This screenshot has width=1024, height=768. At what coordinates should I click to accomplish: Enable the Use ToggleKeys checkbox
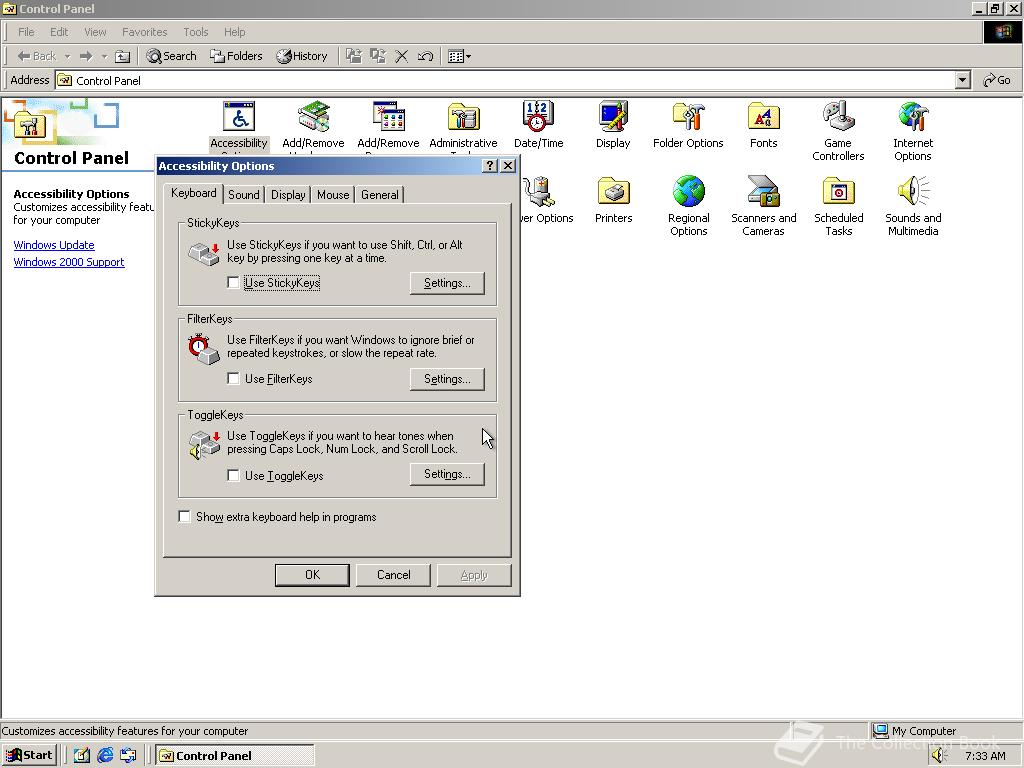(233, 475)
